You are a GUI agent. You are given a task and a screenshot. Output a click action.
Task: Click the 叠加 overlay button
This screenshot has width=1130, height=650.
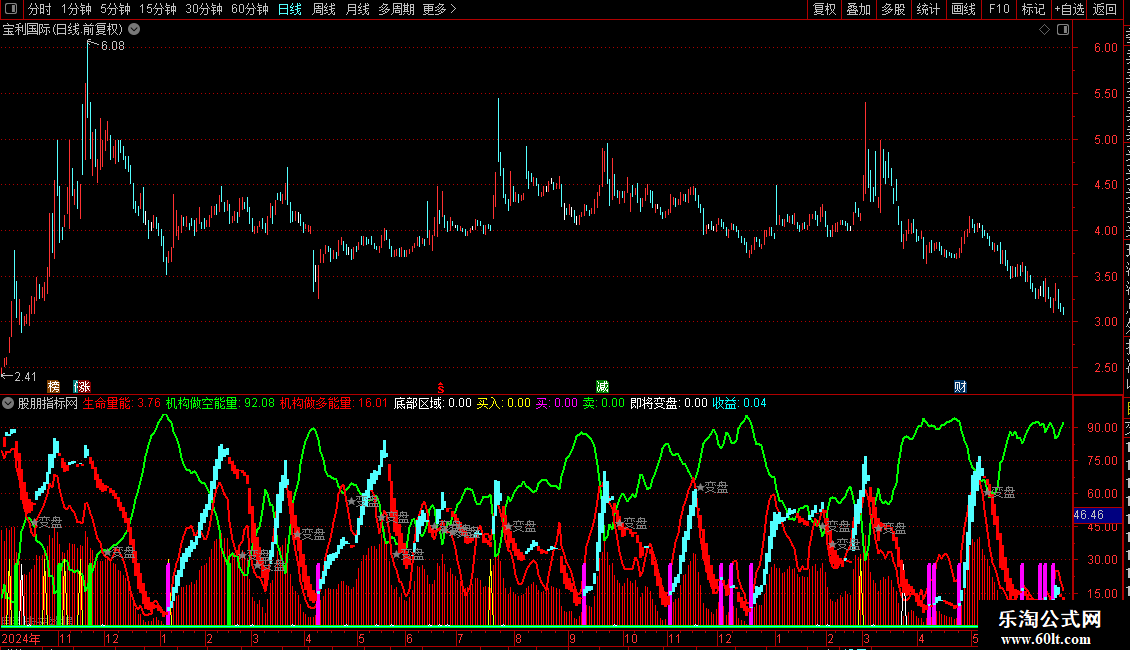coord(859,9)
